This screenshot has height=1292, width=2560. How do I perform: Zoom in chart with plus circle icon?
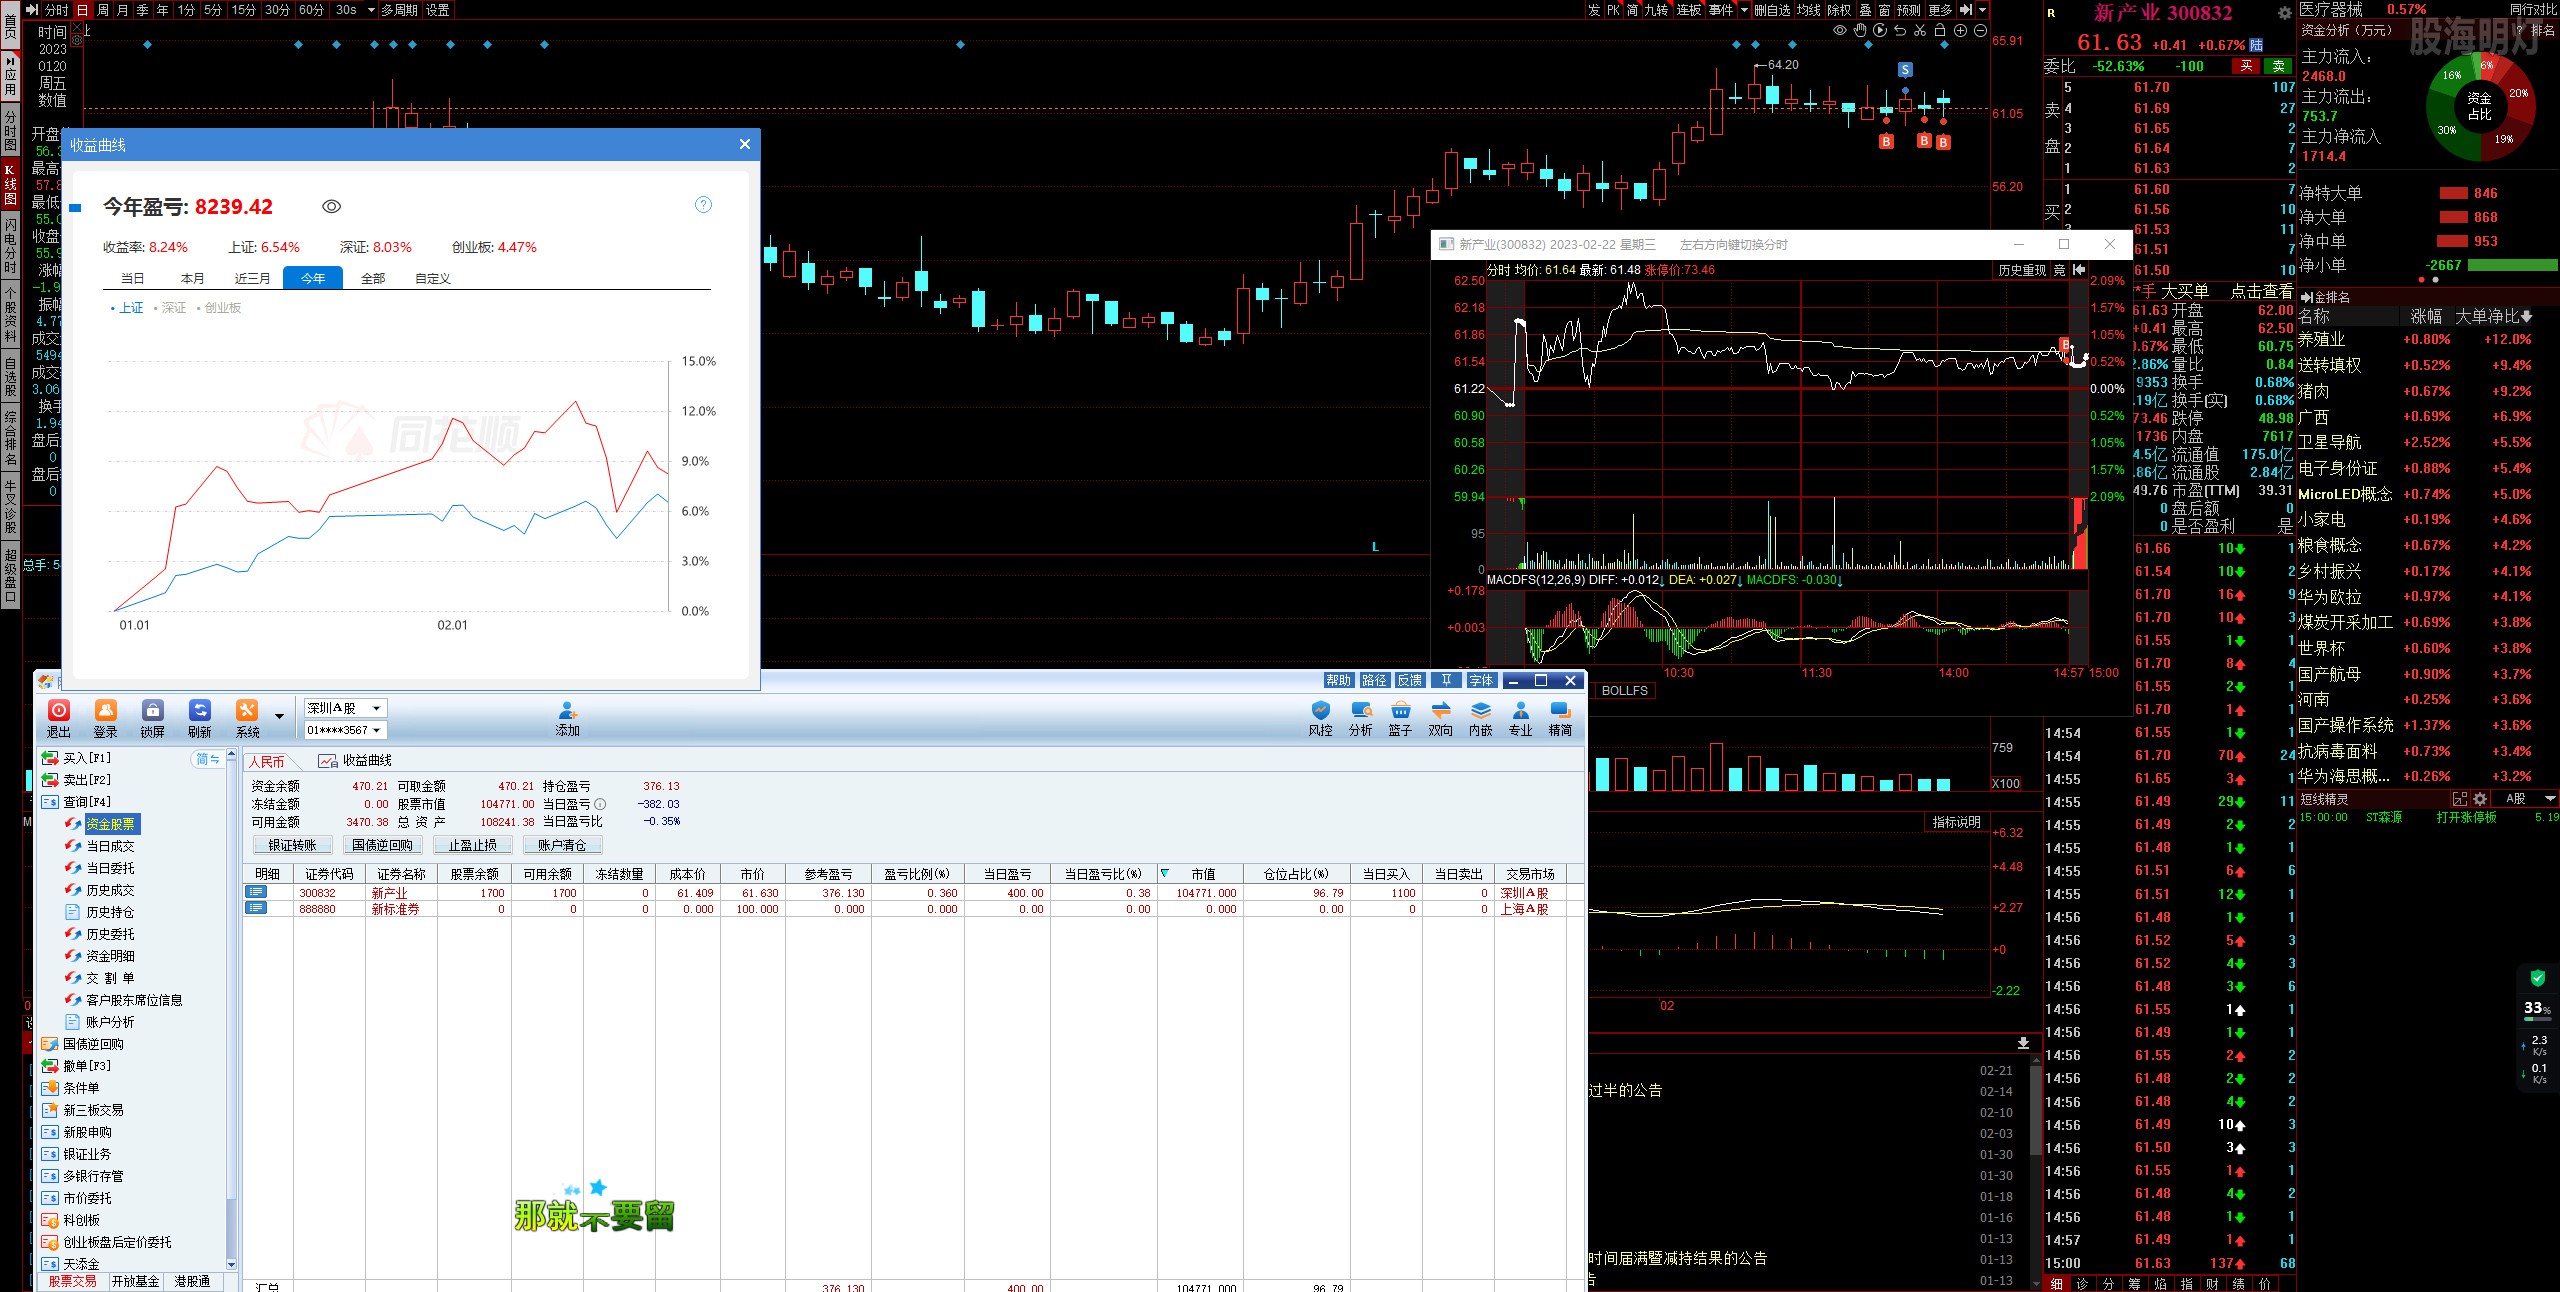(x=1960, y=31)
